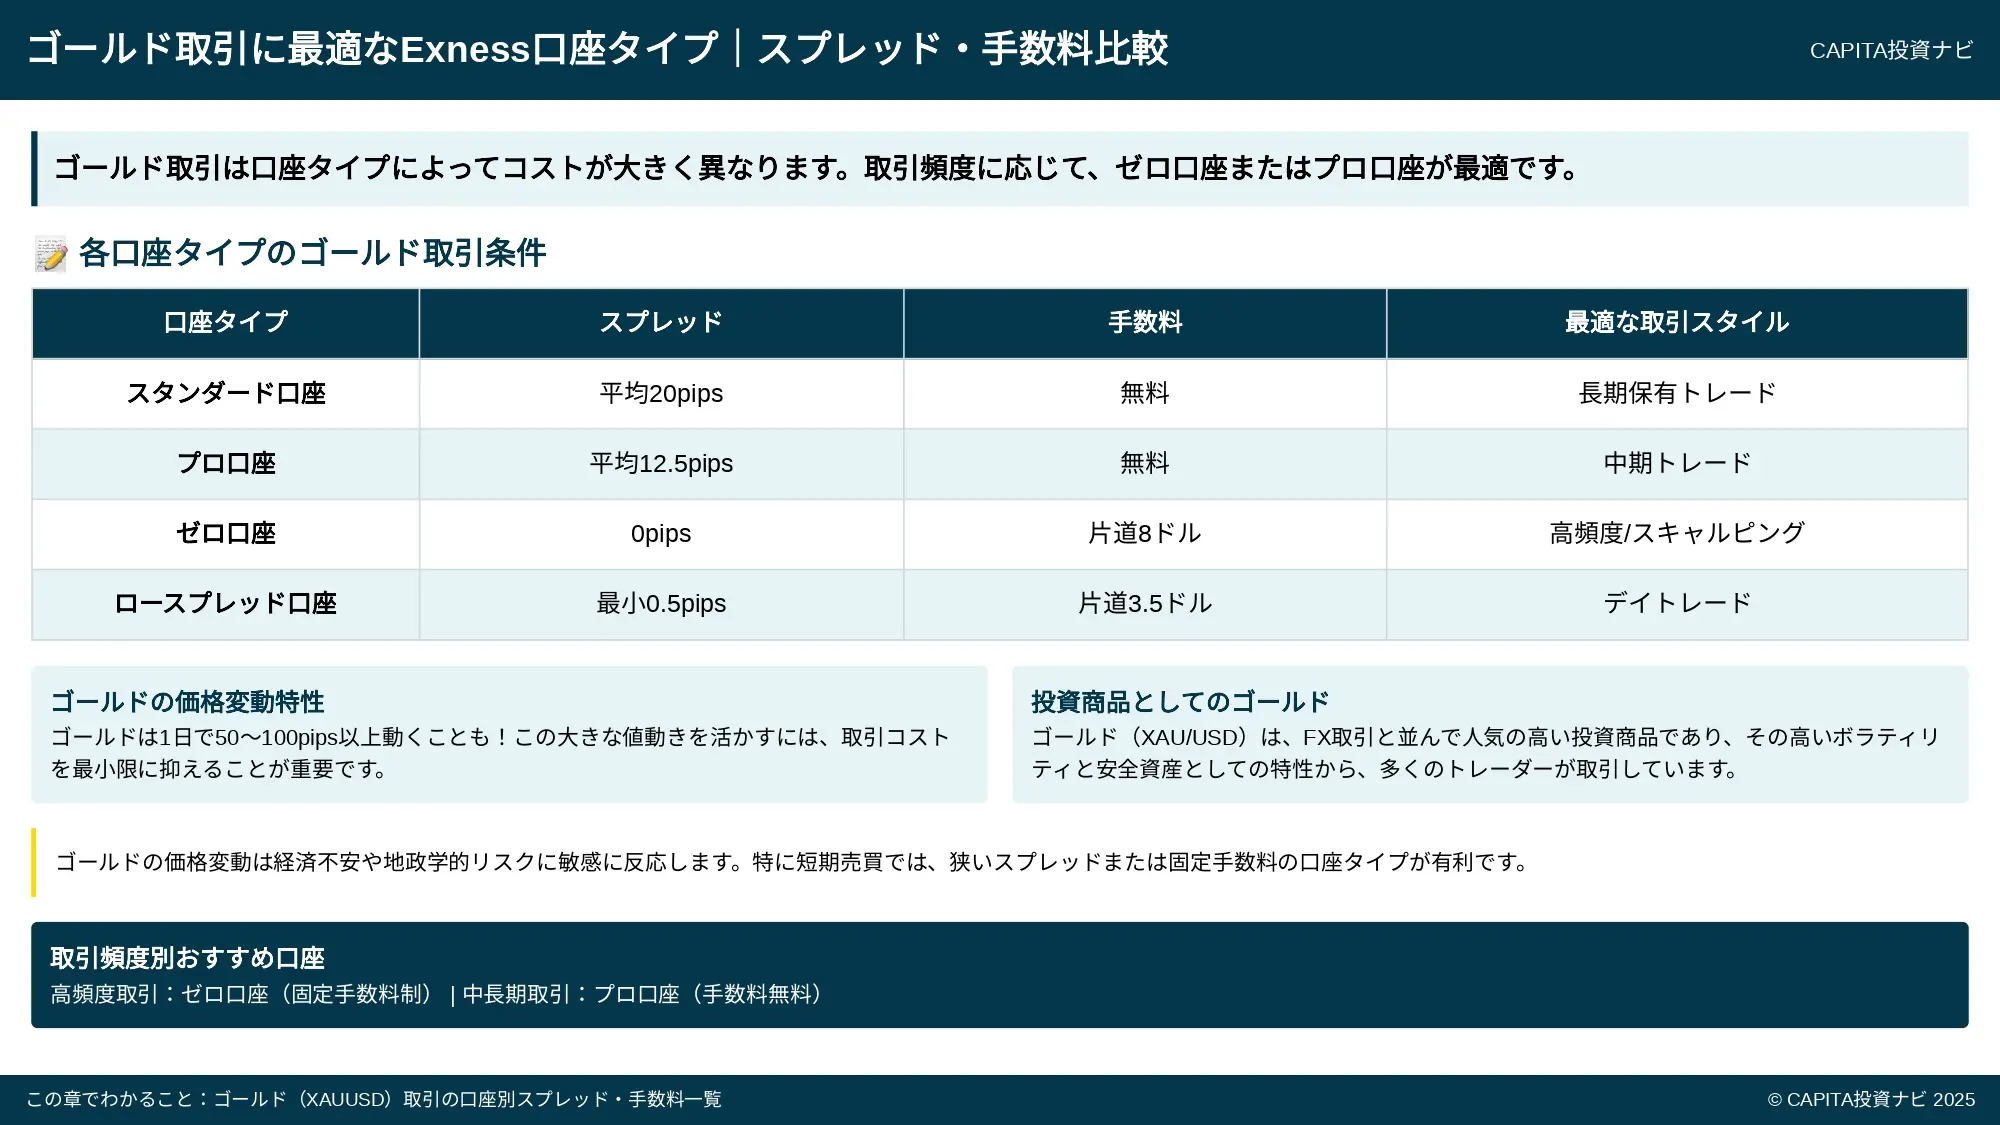Click heading 各口座タイプのゴールド取引条件

[312, 253]
